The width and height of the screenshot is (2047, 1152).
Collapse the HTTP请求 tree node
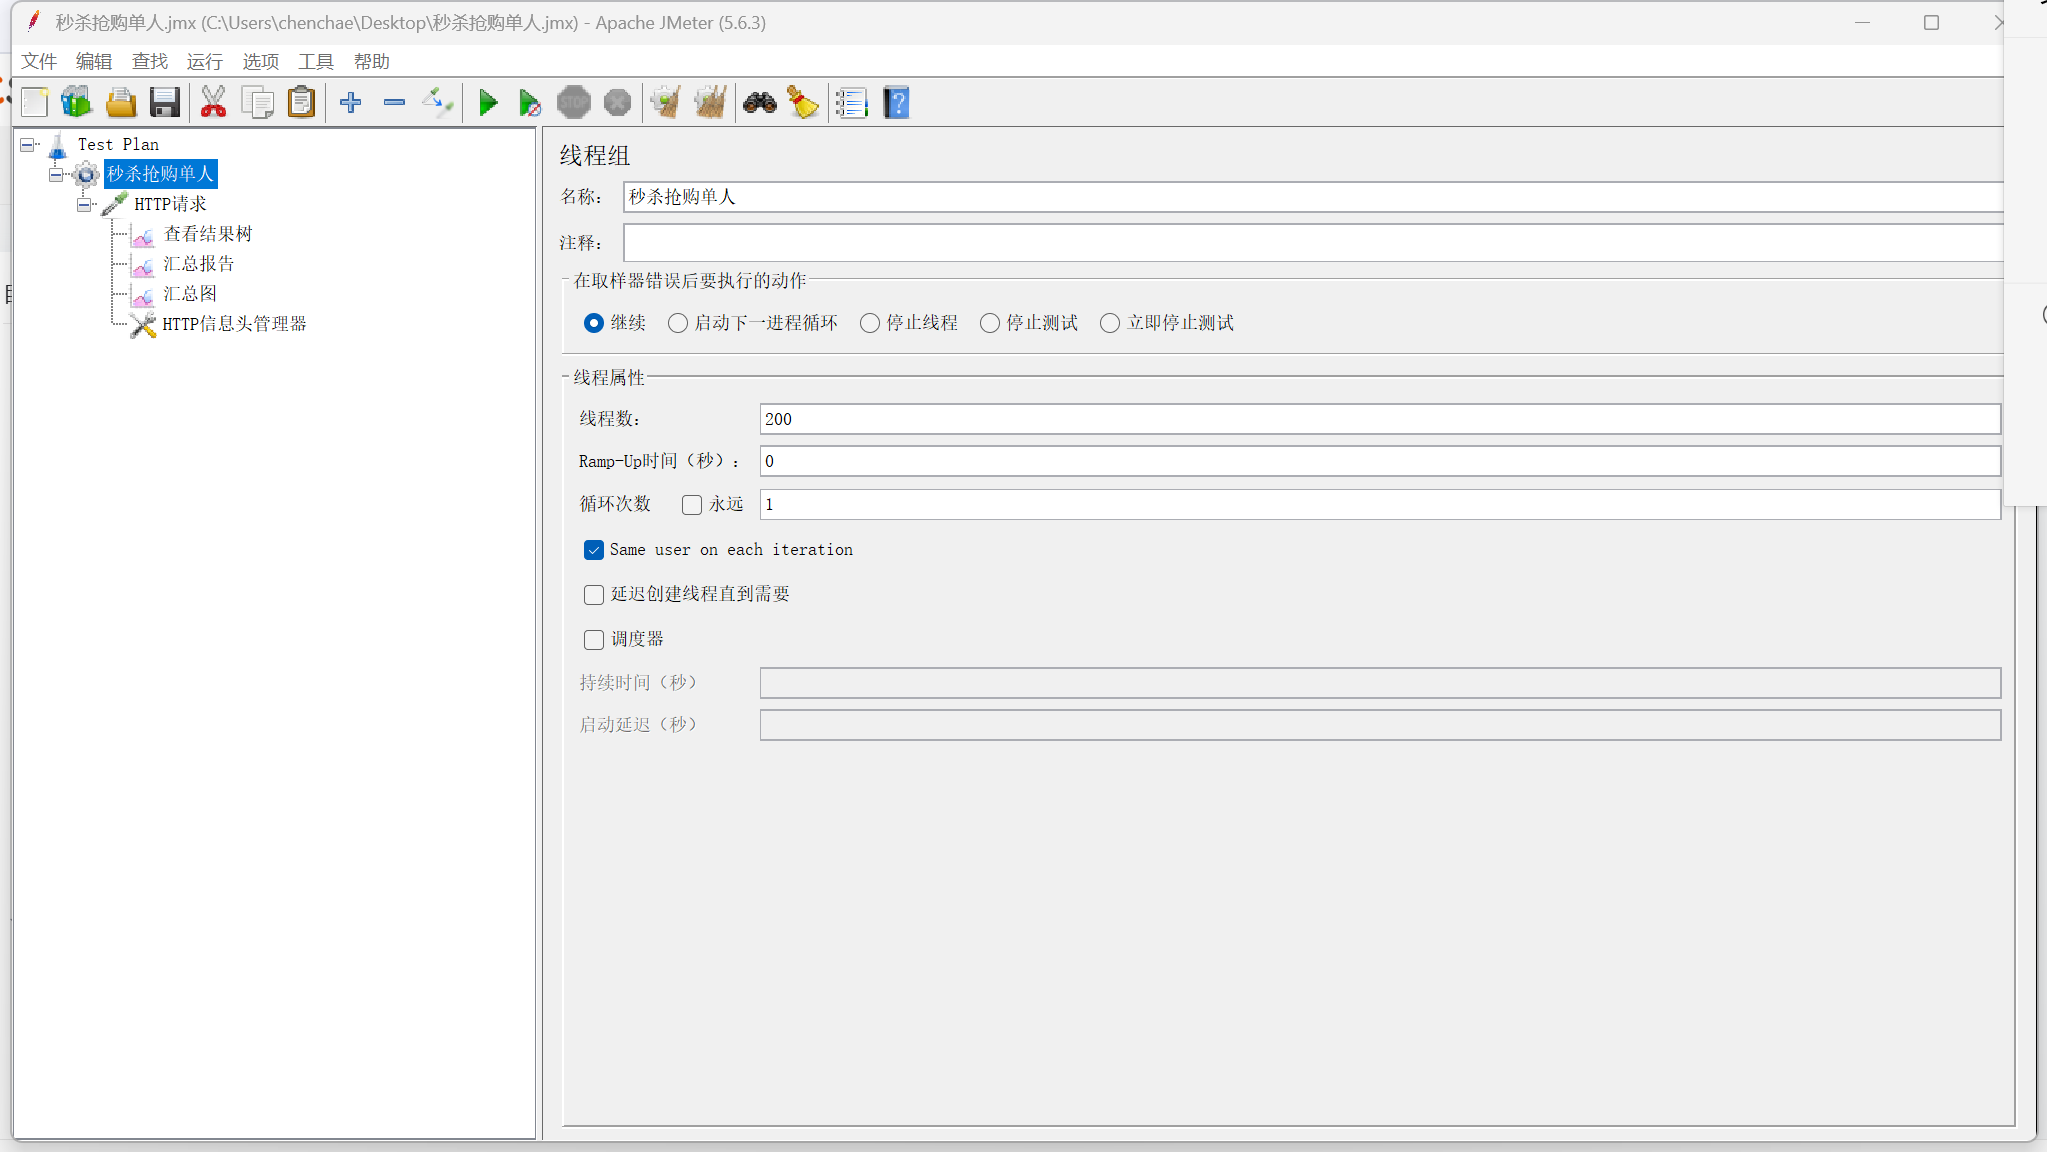[84, 204]
